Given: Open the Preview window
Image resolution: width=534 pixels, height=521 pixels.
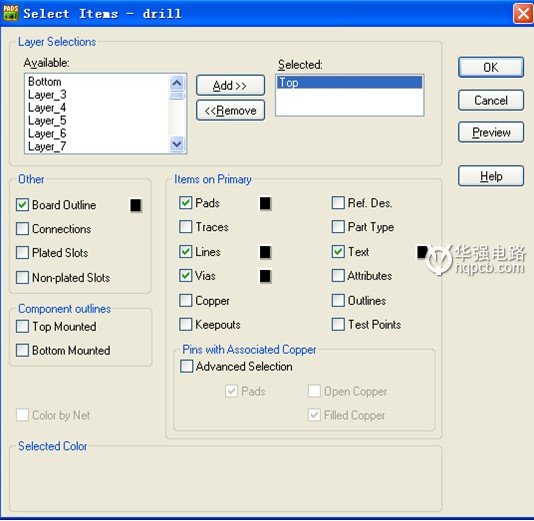Looking at the screenshot, I should point(491,132).
